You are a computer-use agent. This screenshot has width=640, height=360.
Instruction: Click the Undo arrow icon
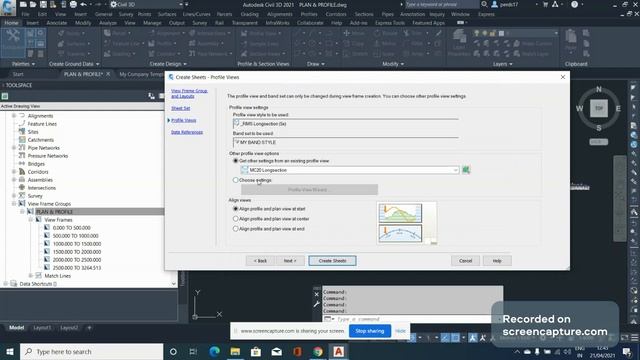[x=83, y=4]
